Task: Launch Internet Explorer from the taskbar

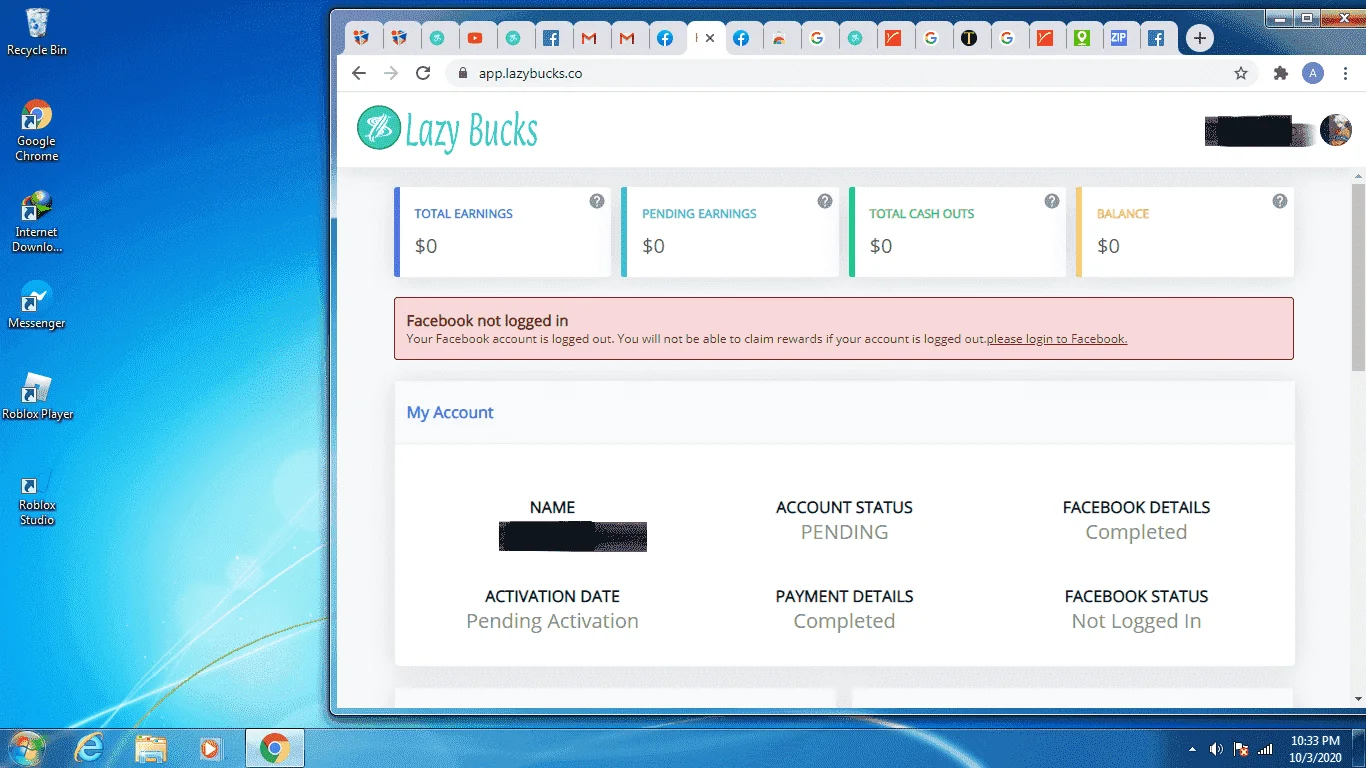Action: tap(89, 747)
